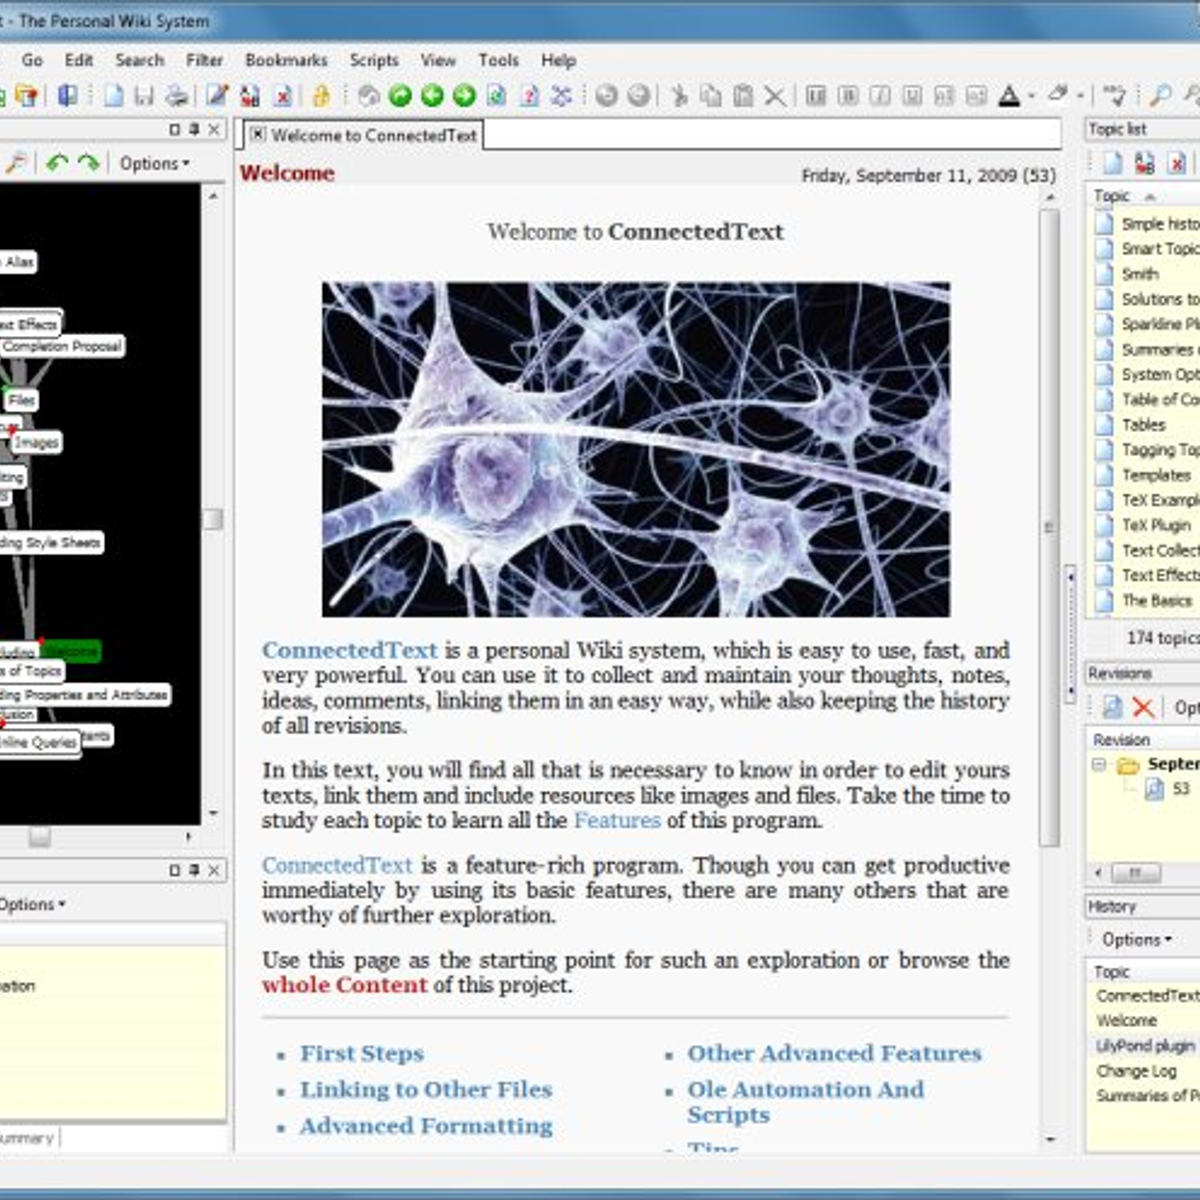Open the lower-left panel Options dropdown

[x=31, y=904]
